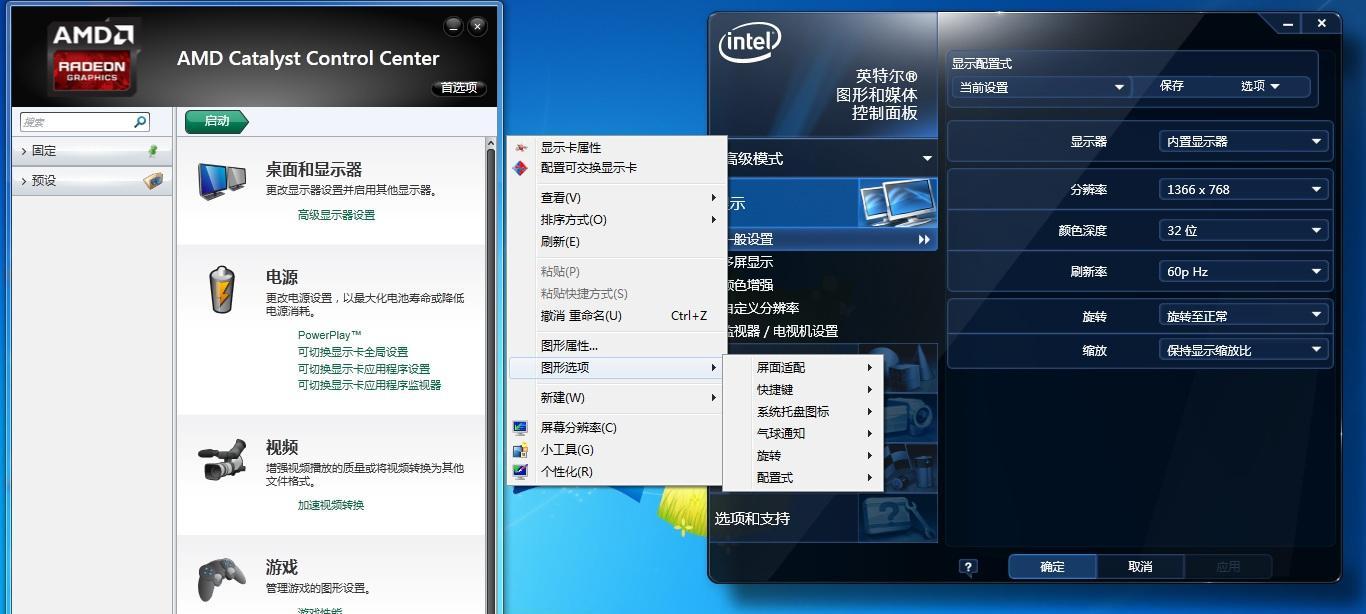The image size is (1366, 614).
Task: Click the 确定 button
Action: pos(1052,567)
